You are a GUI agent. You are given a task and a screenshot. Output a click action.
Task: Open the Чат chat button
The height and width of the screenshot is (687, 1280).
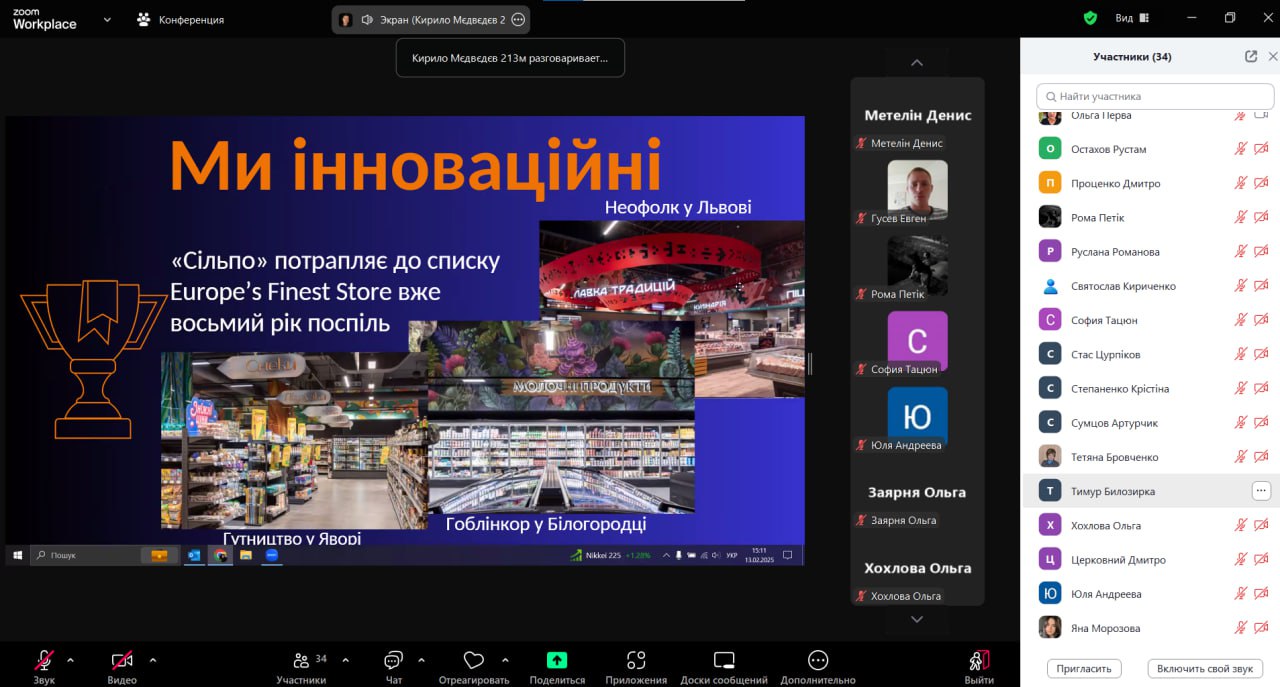[x=394, y=667]
